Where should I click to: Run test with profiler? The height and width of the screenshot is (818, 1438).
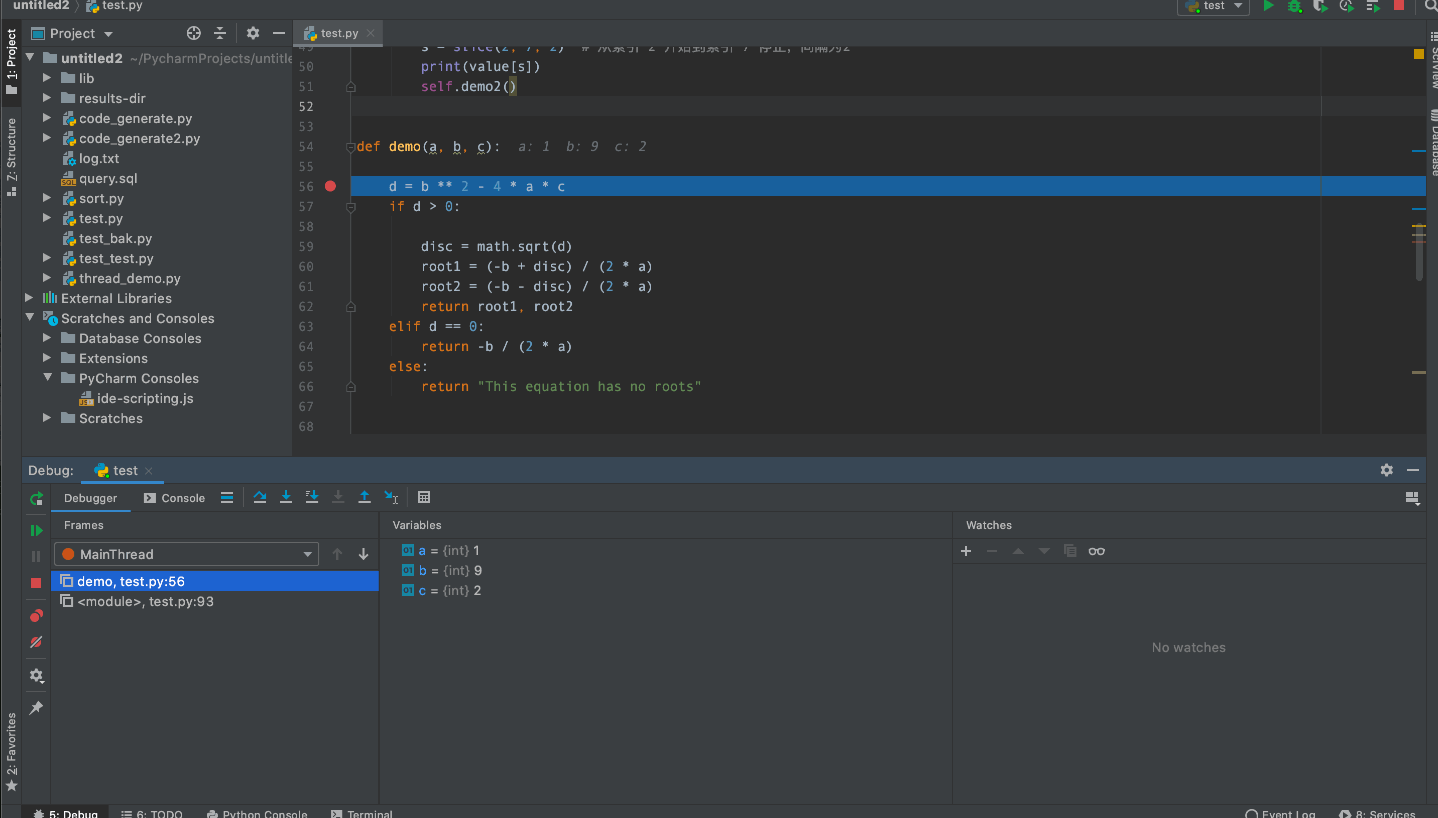tap(1347, 6)
